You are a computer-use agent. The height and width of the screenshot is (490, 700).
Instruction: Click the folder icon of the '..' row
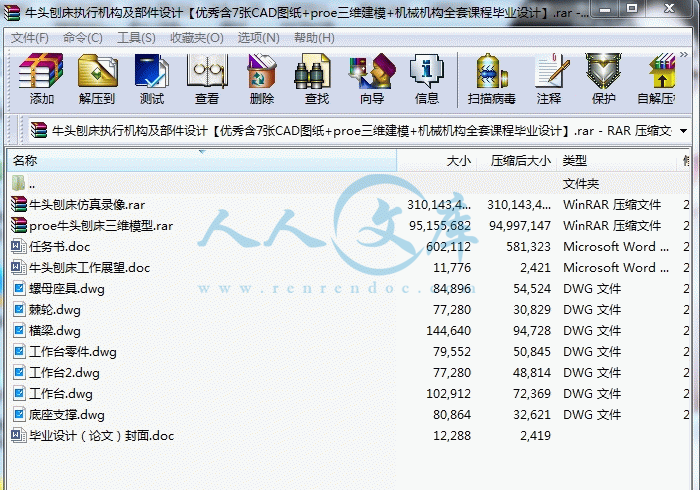[18, 183]
